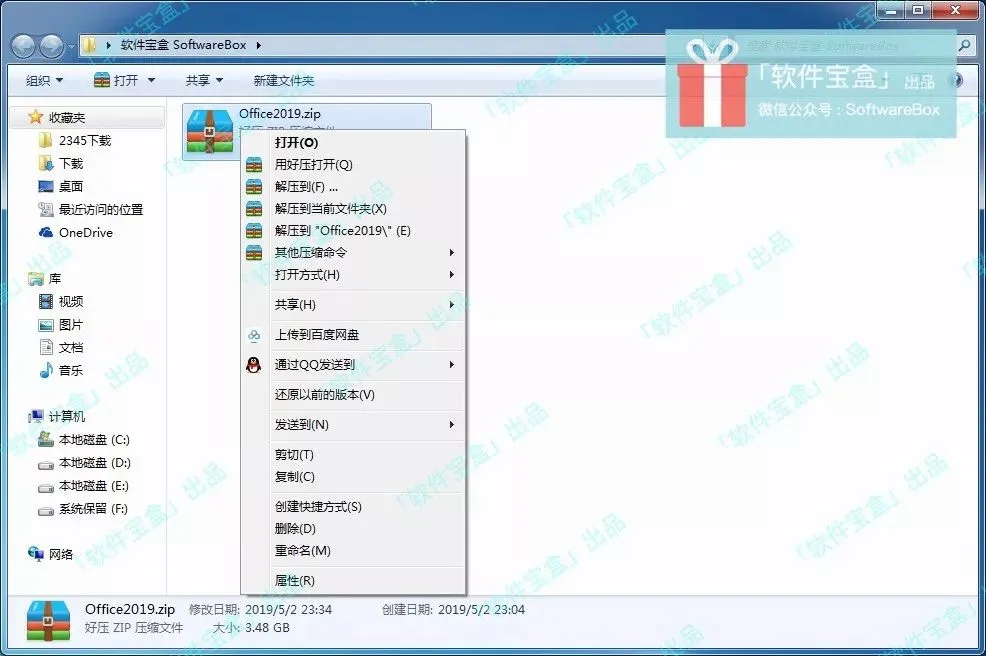Open the 组织 dropdown menu
This screenshot has height=656, width=986.
tap(44, 81)
